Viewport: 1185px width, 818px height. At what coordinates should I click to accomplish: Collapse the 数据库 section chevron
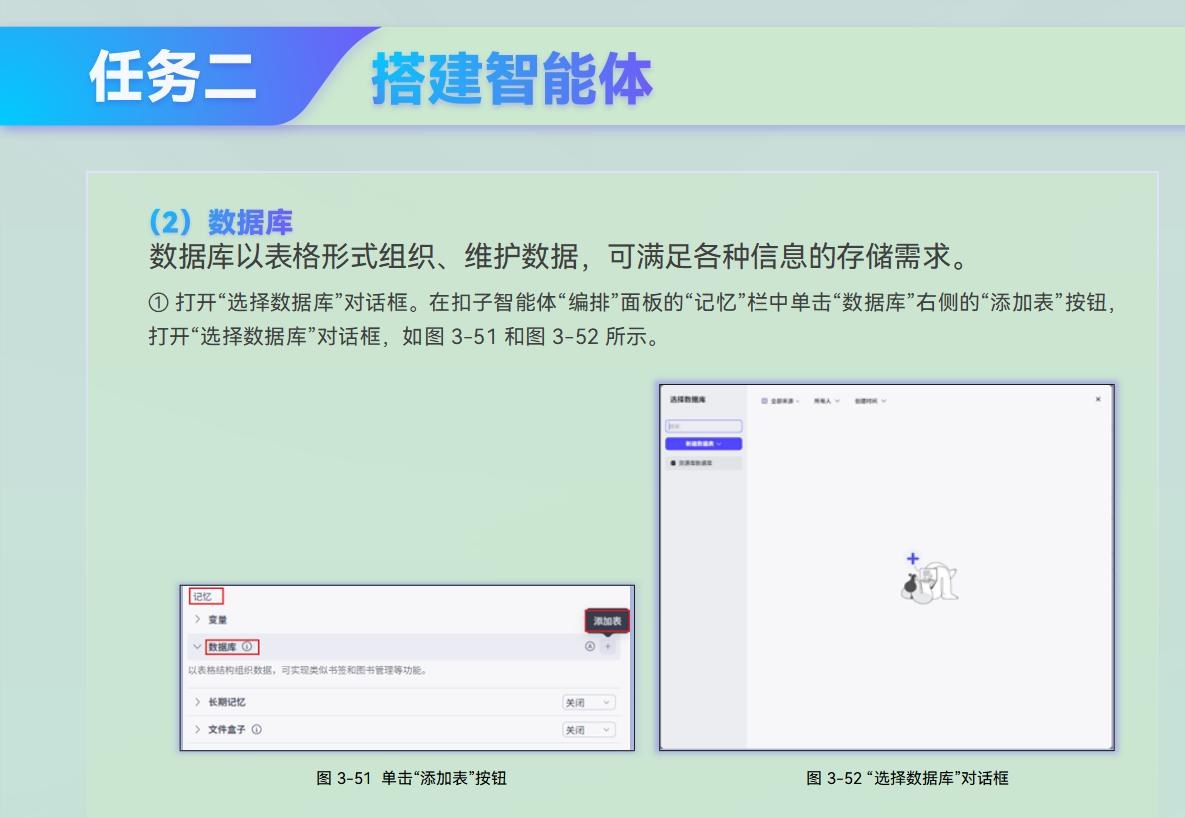(197, 646)
